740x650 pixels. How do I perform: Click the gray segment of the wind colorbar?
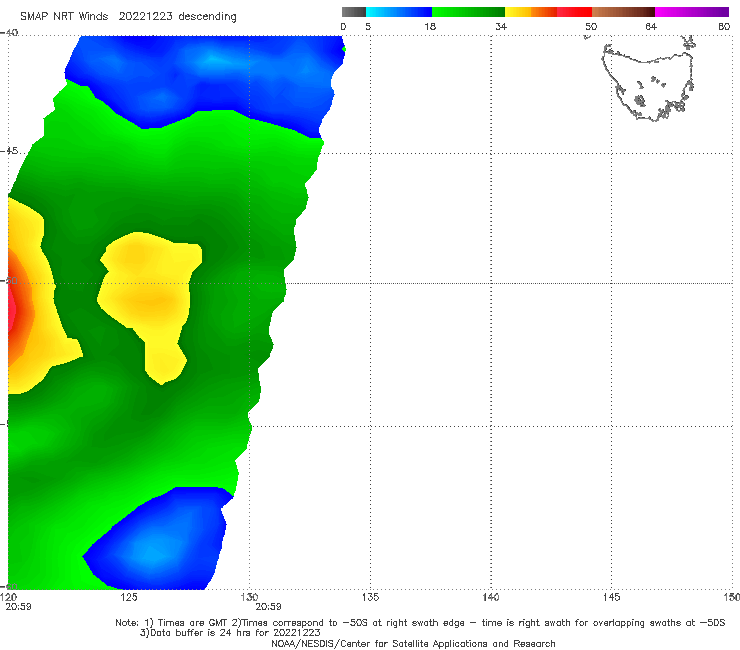click(354, 12)
